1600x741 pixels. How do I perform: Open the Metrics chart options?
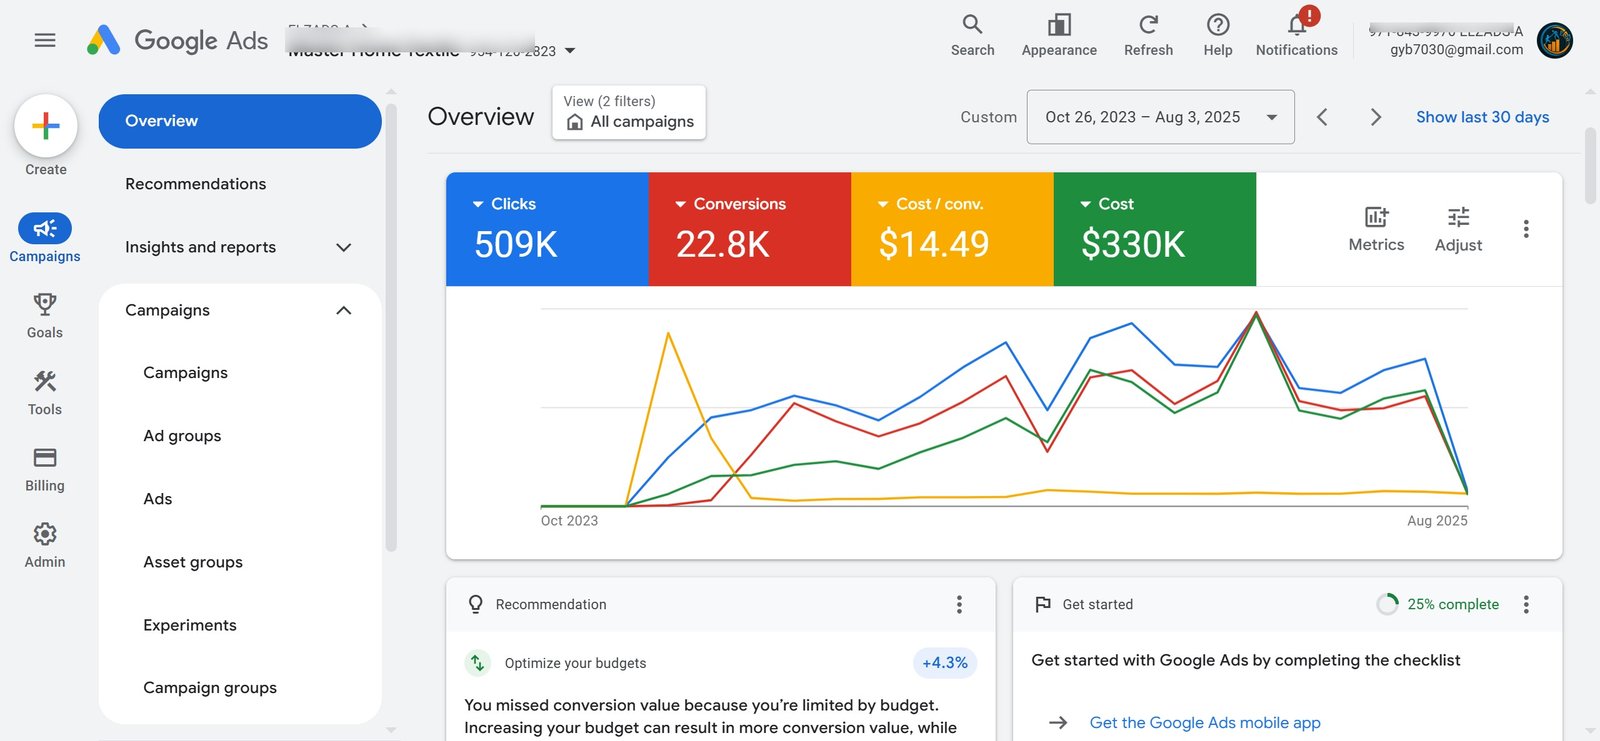coord(1376,229)
